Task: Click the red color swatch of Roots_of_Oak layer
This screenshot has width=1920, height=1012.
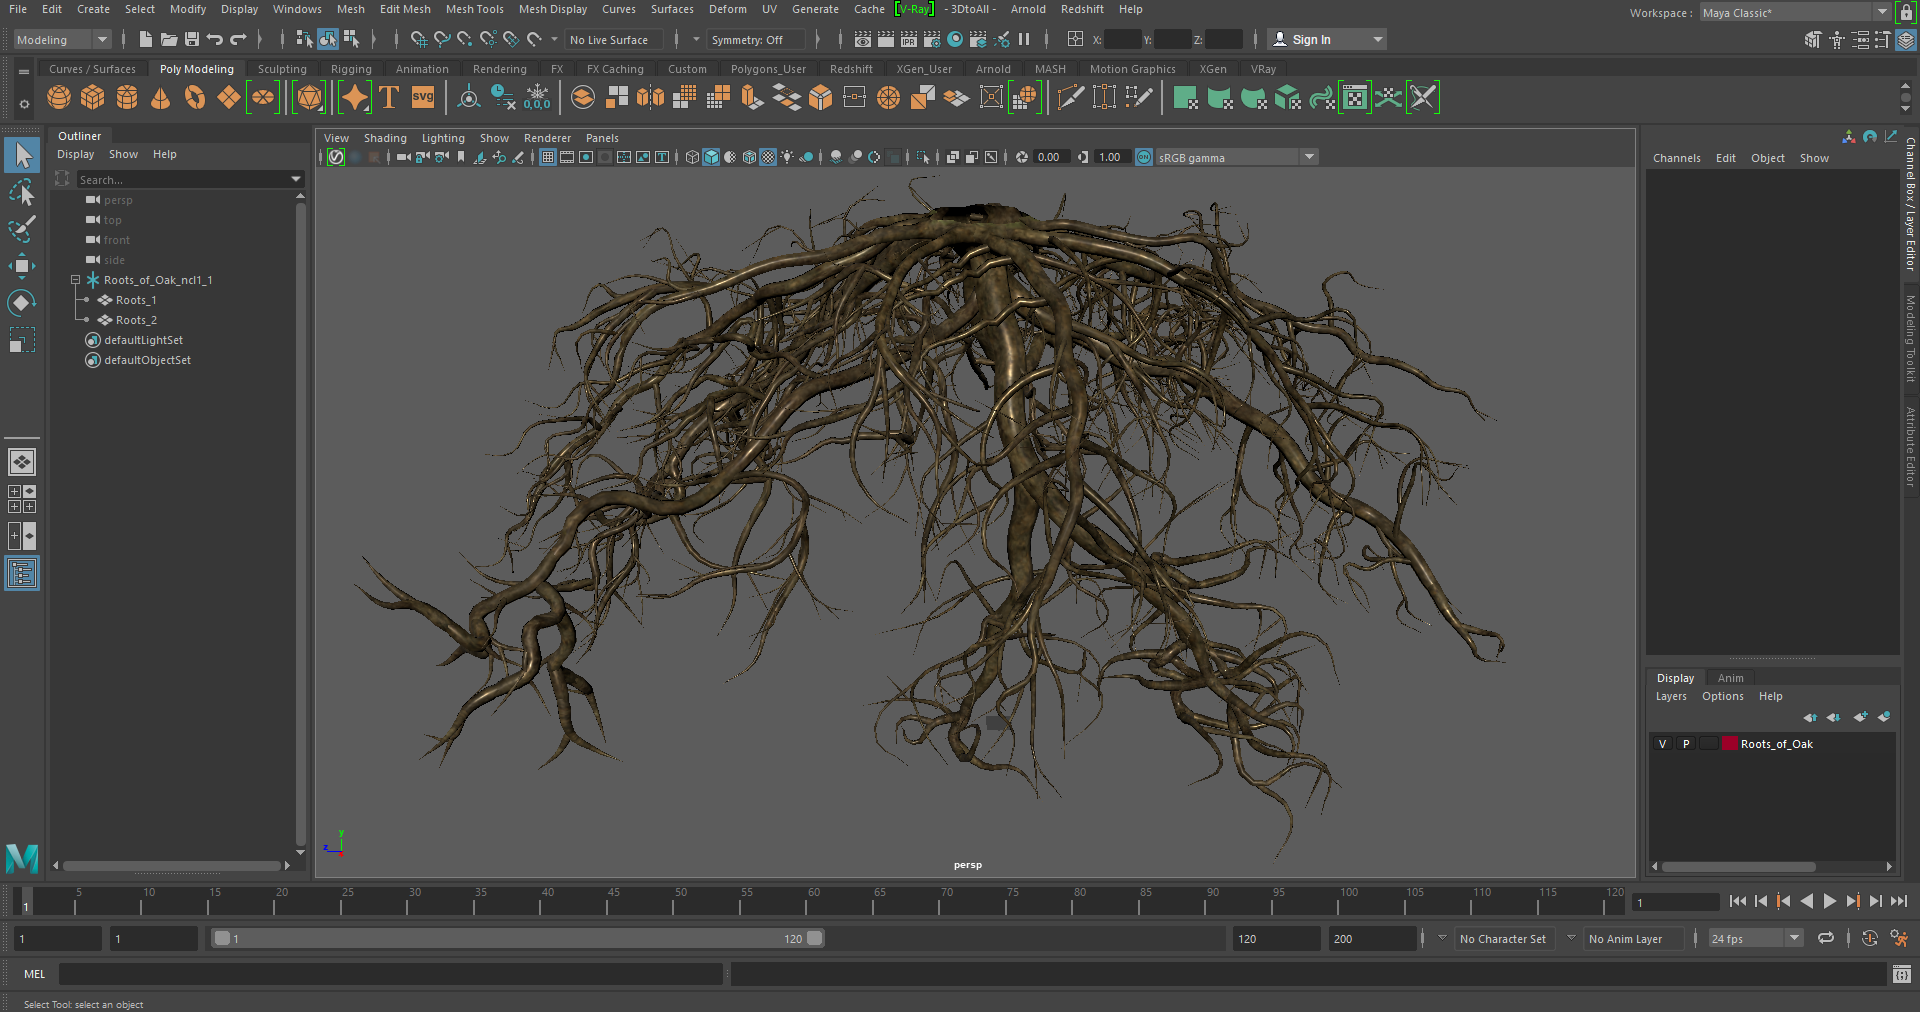Action: pyautogui.click(x=1729, y=744)
